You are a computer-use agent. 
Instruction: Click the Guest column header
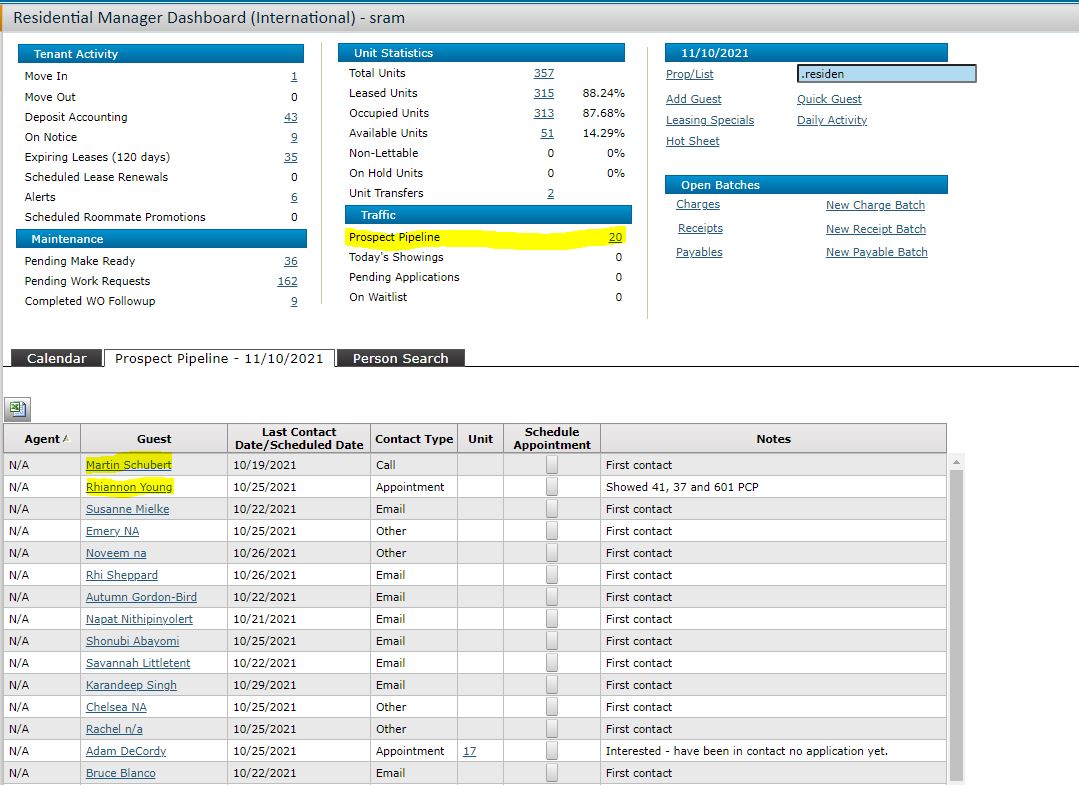tap(154, 438)
